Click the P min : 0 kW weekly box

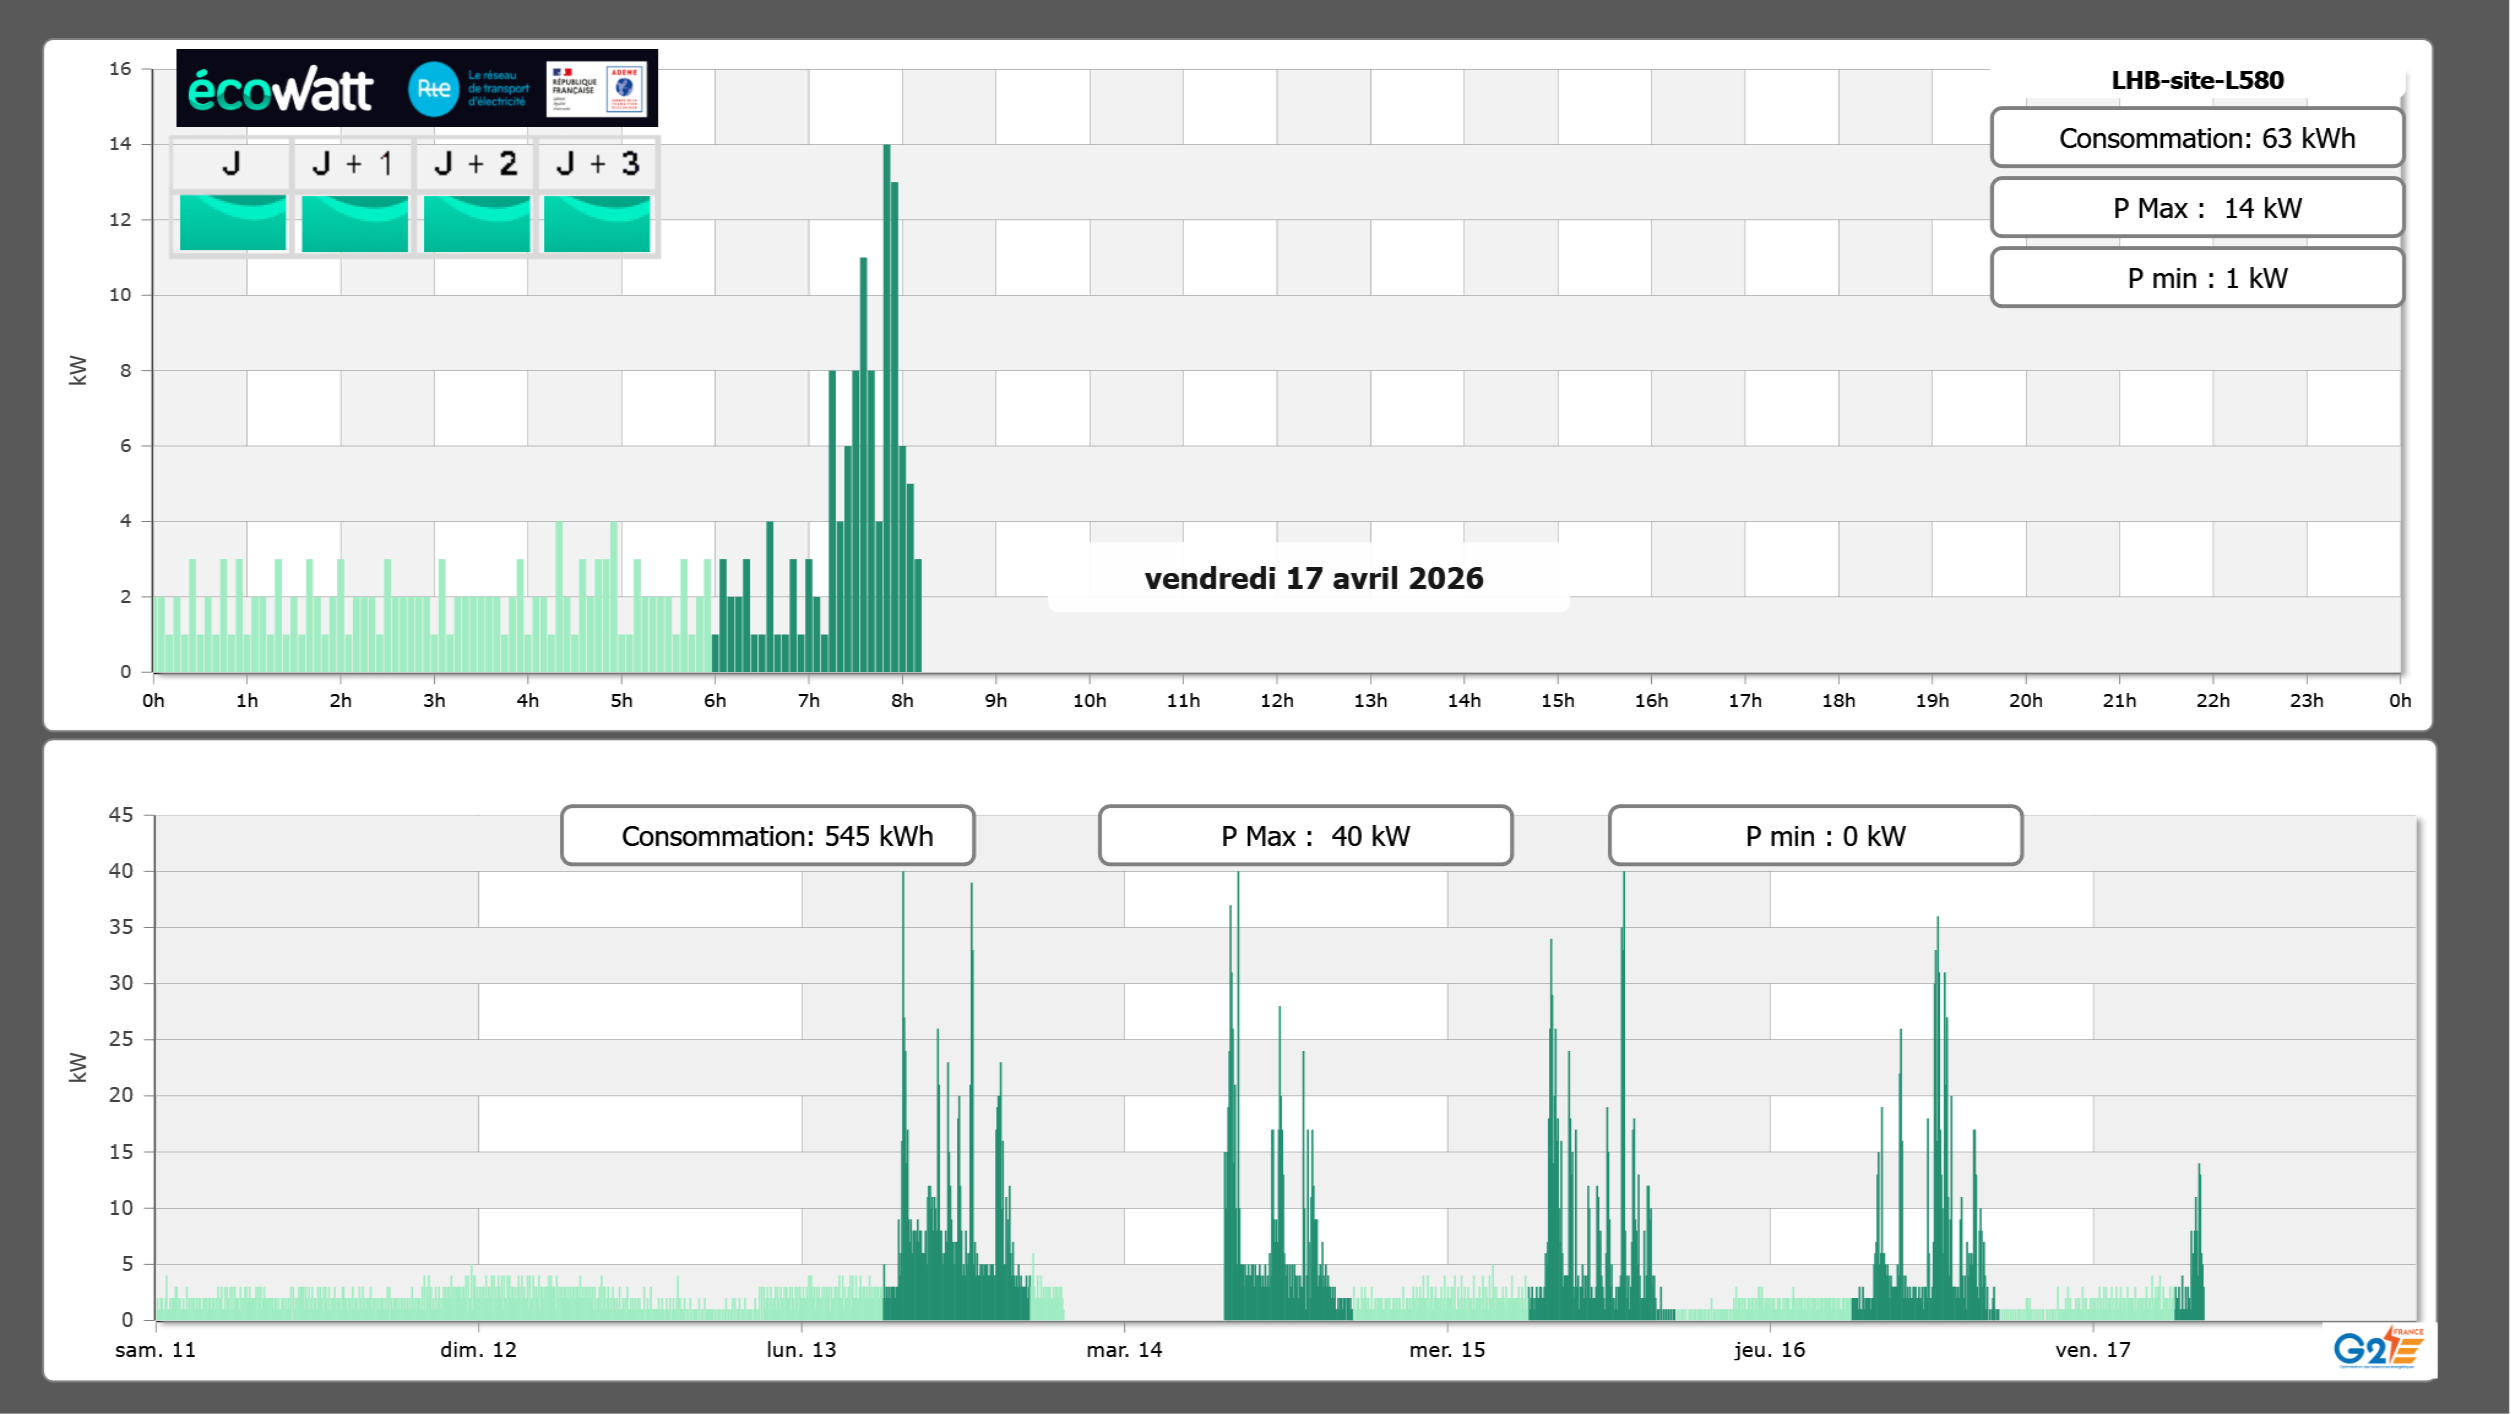[1815, 836]
